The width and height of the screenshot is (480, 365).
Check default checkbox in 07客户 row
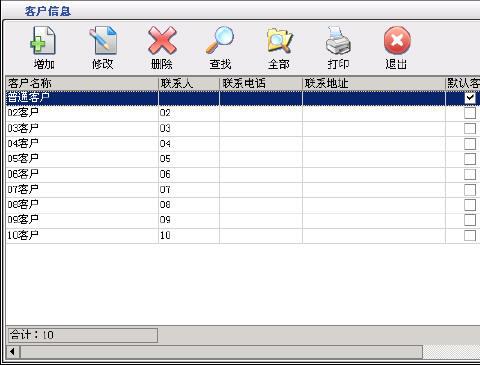click(470, 190)
